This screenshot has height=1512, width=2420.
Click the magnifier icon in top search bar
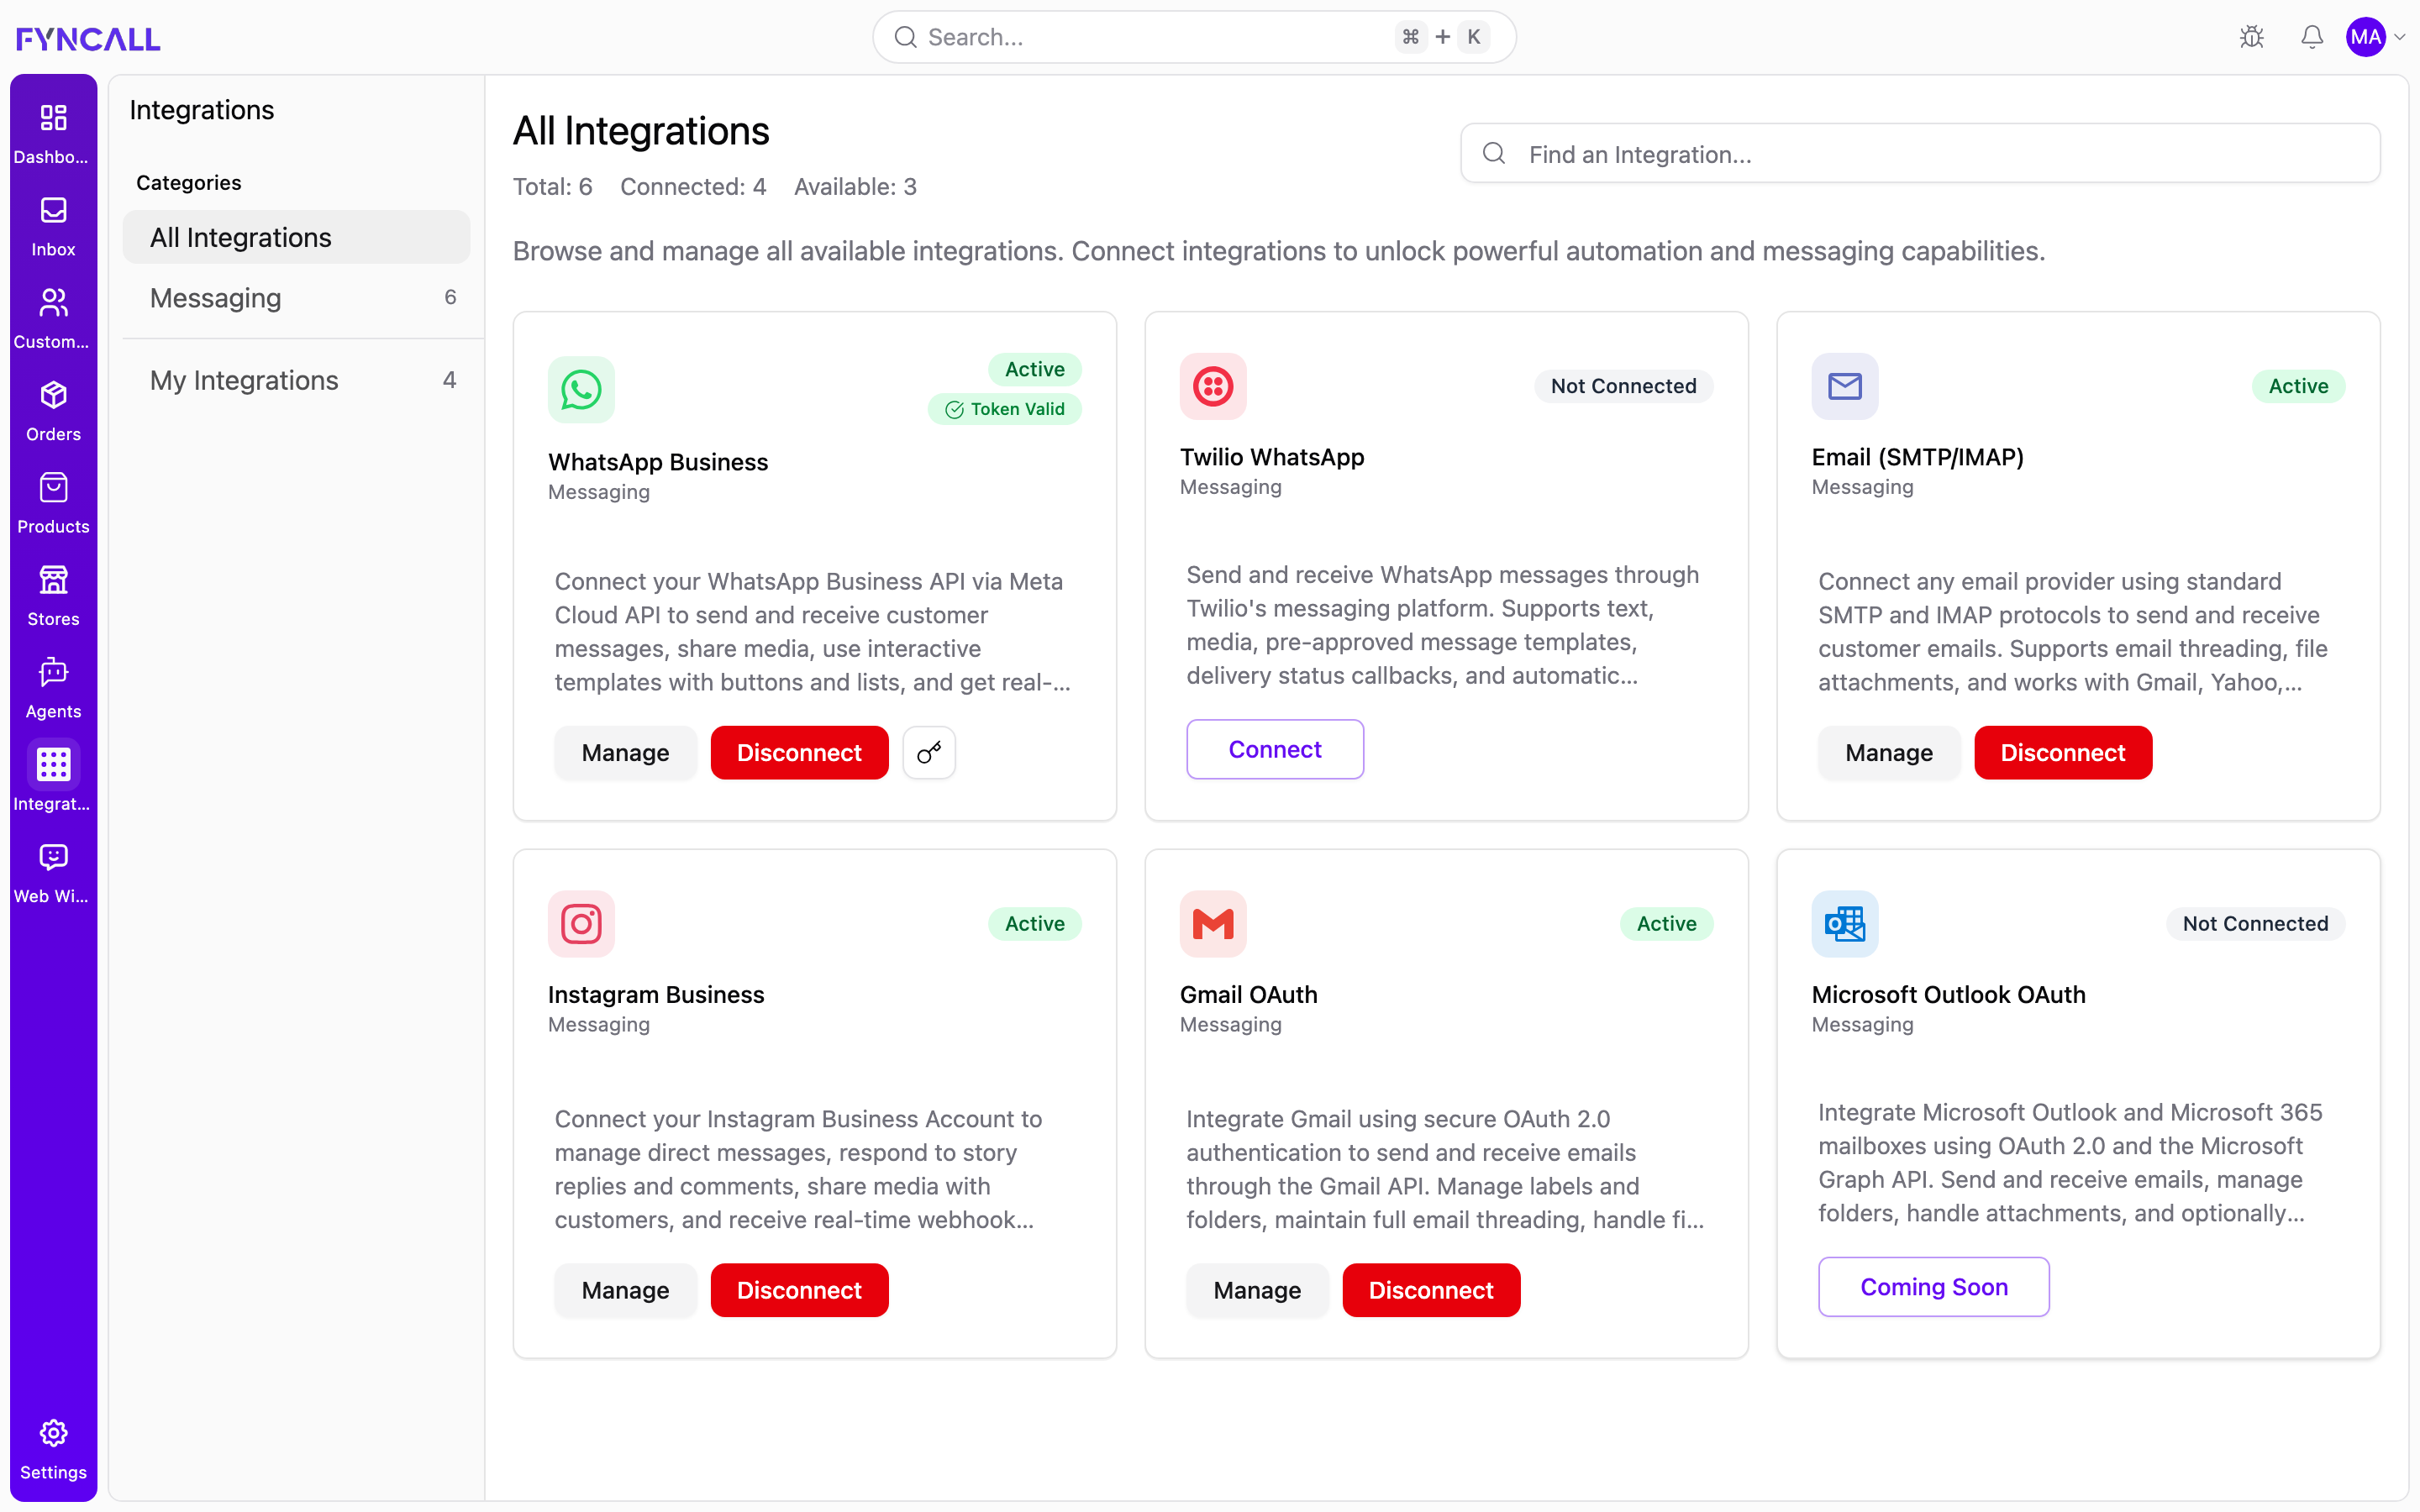click(905, 37)
